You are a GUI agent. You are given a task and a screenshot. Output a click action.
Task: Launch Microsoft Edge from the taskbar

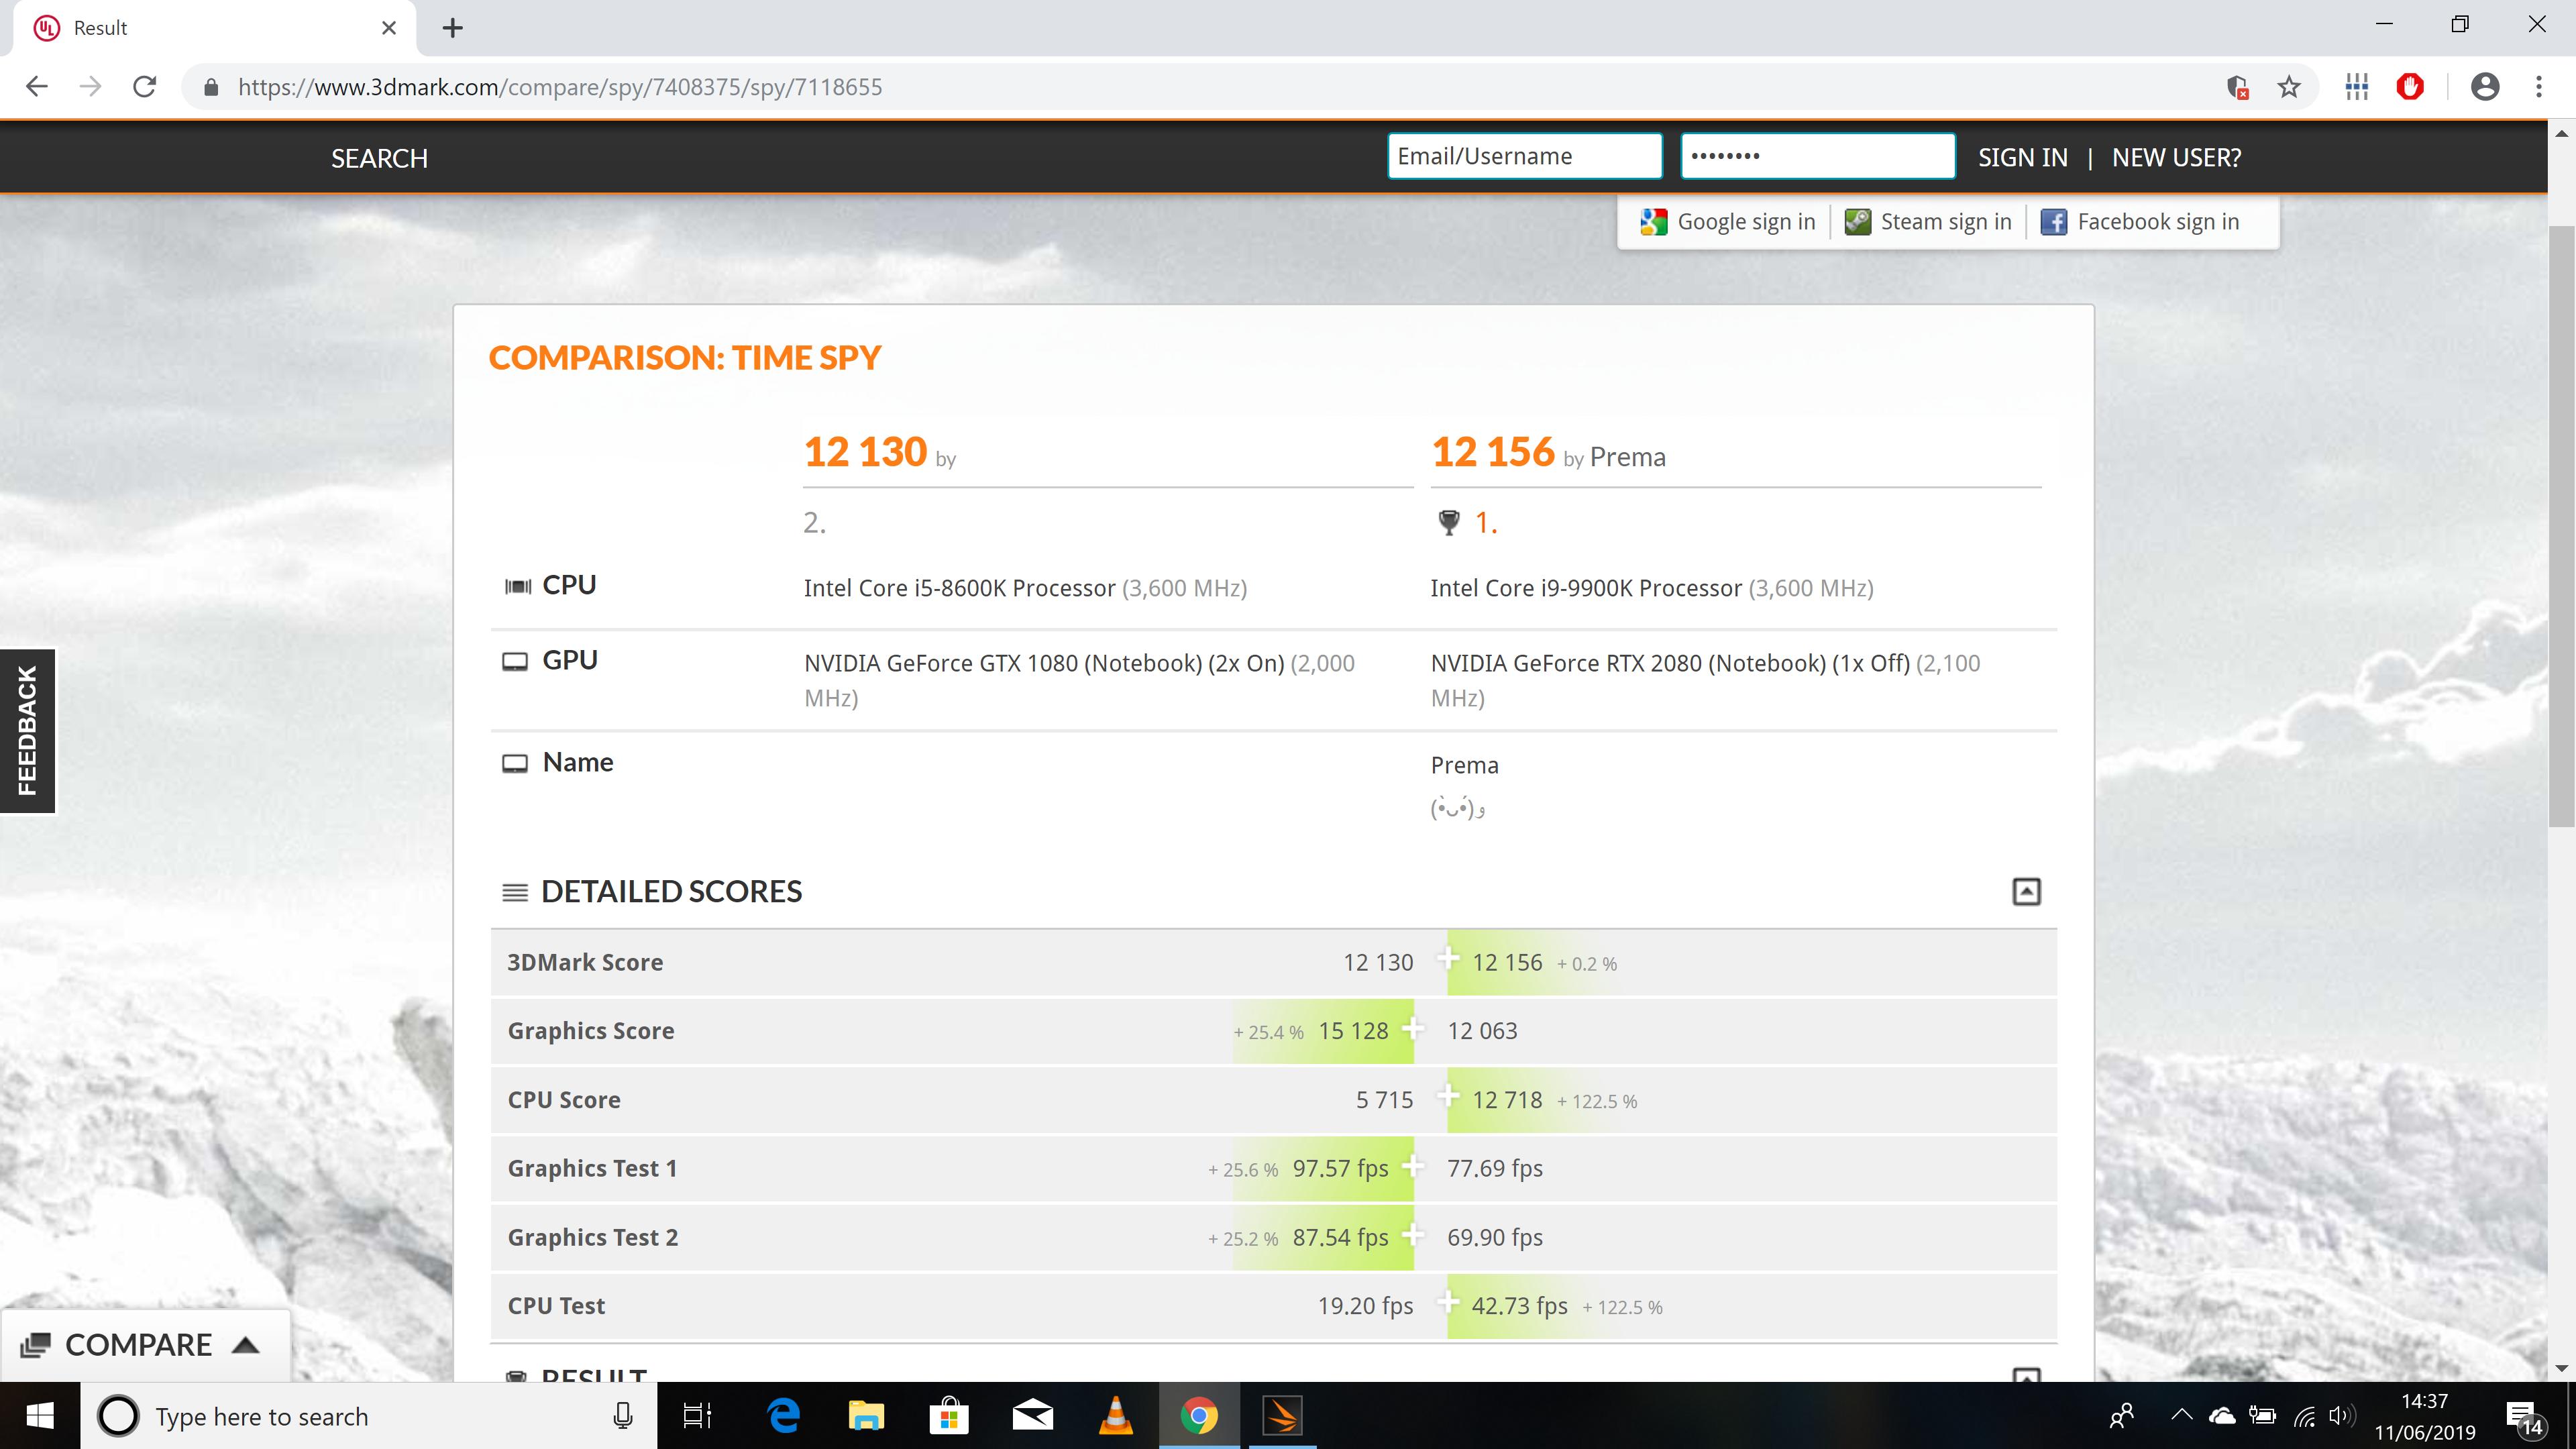pyautogui.click(x=784, y=1416)
